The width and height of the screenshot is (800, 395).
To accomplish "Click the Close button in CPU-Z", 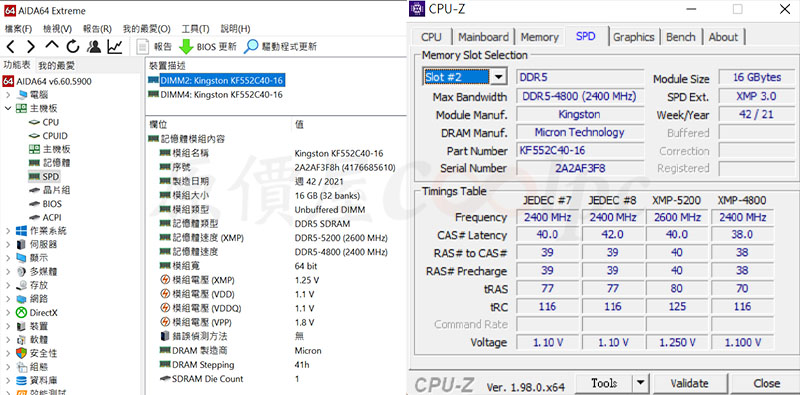I will coord(766,383).
